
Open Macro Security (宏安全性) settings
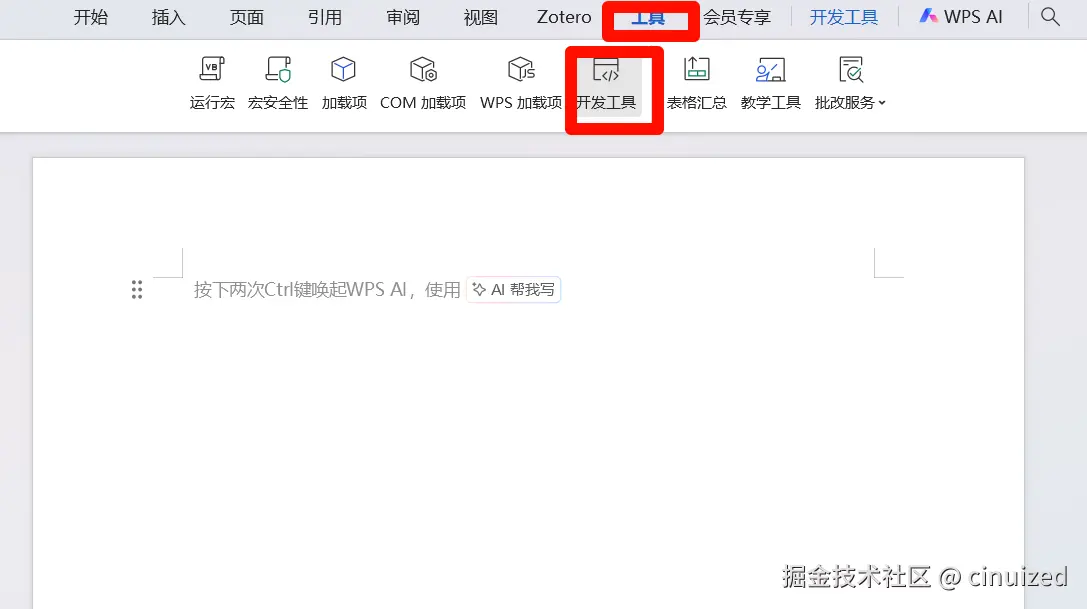coord(278,83)
